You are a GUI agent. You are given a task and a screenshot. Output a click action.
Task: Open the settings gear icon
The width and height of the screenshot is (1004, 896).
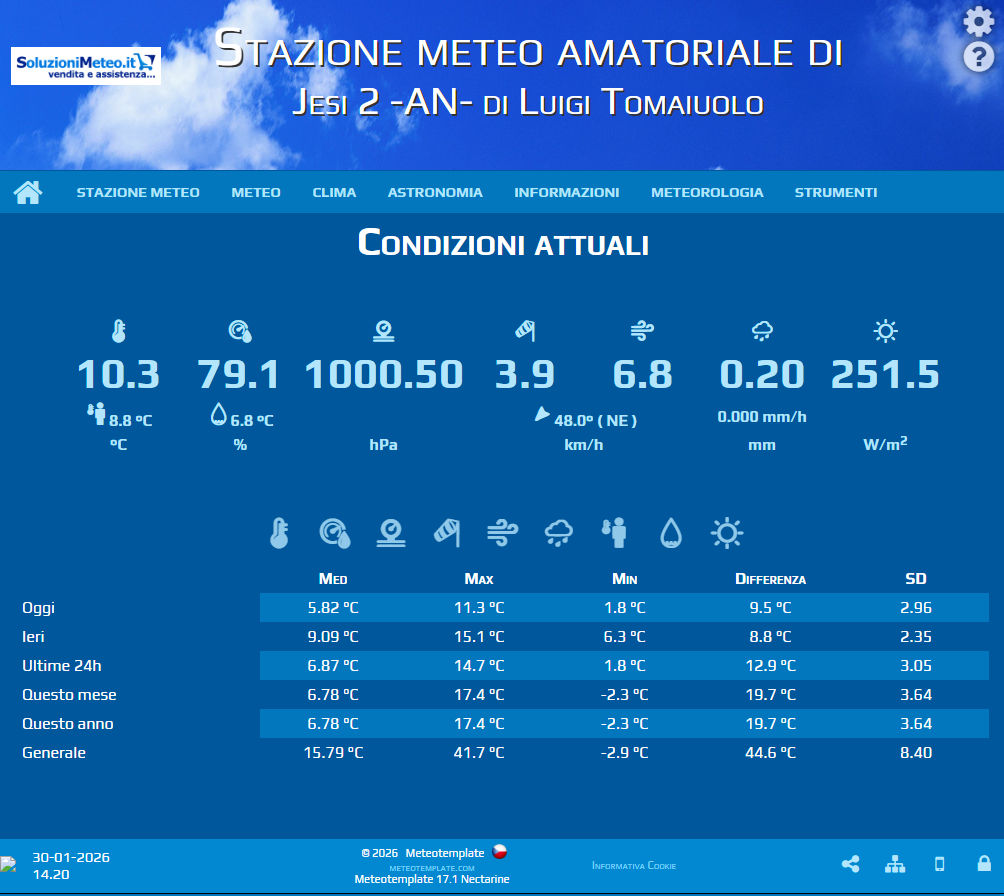(978, 21)
